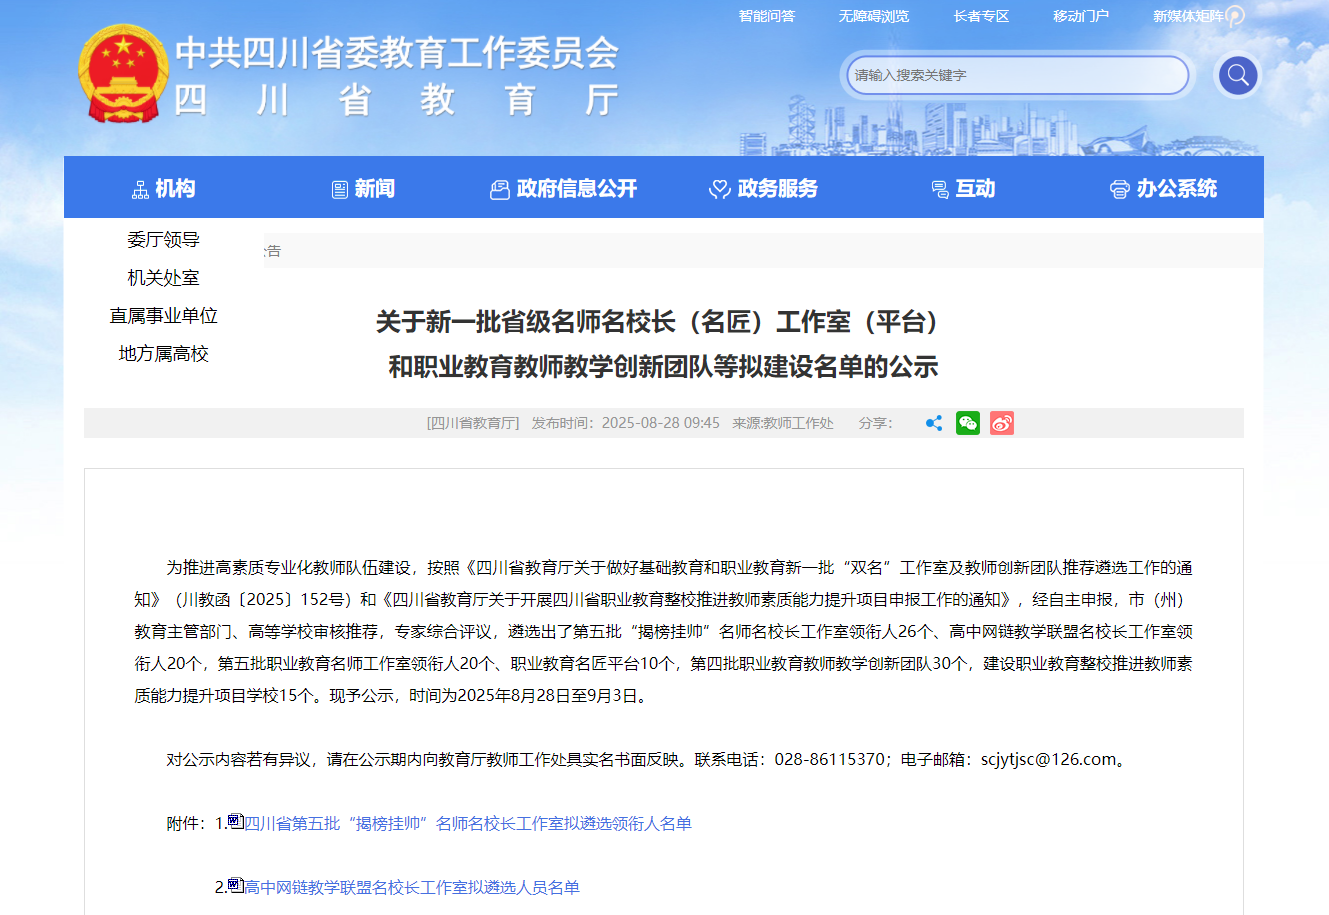
Task: Choose 直属事业单位 in the dropdown list
Action: pyautogui.click(x=164, y=316)
